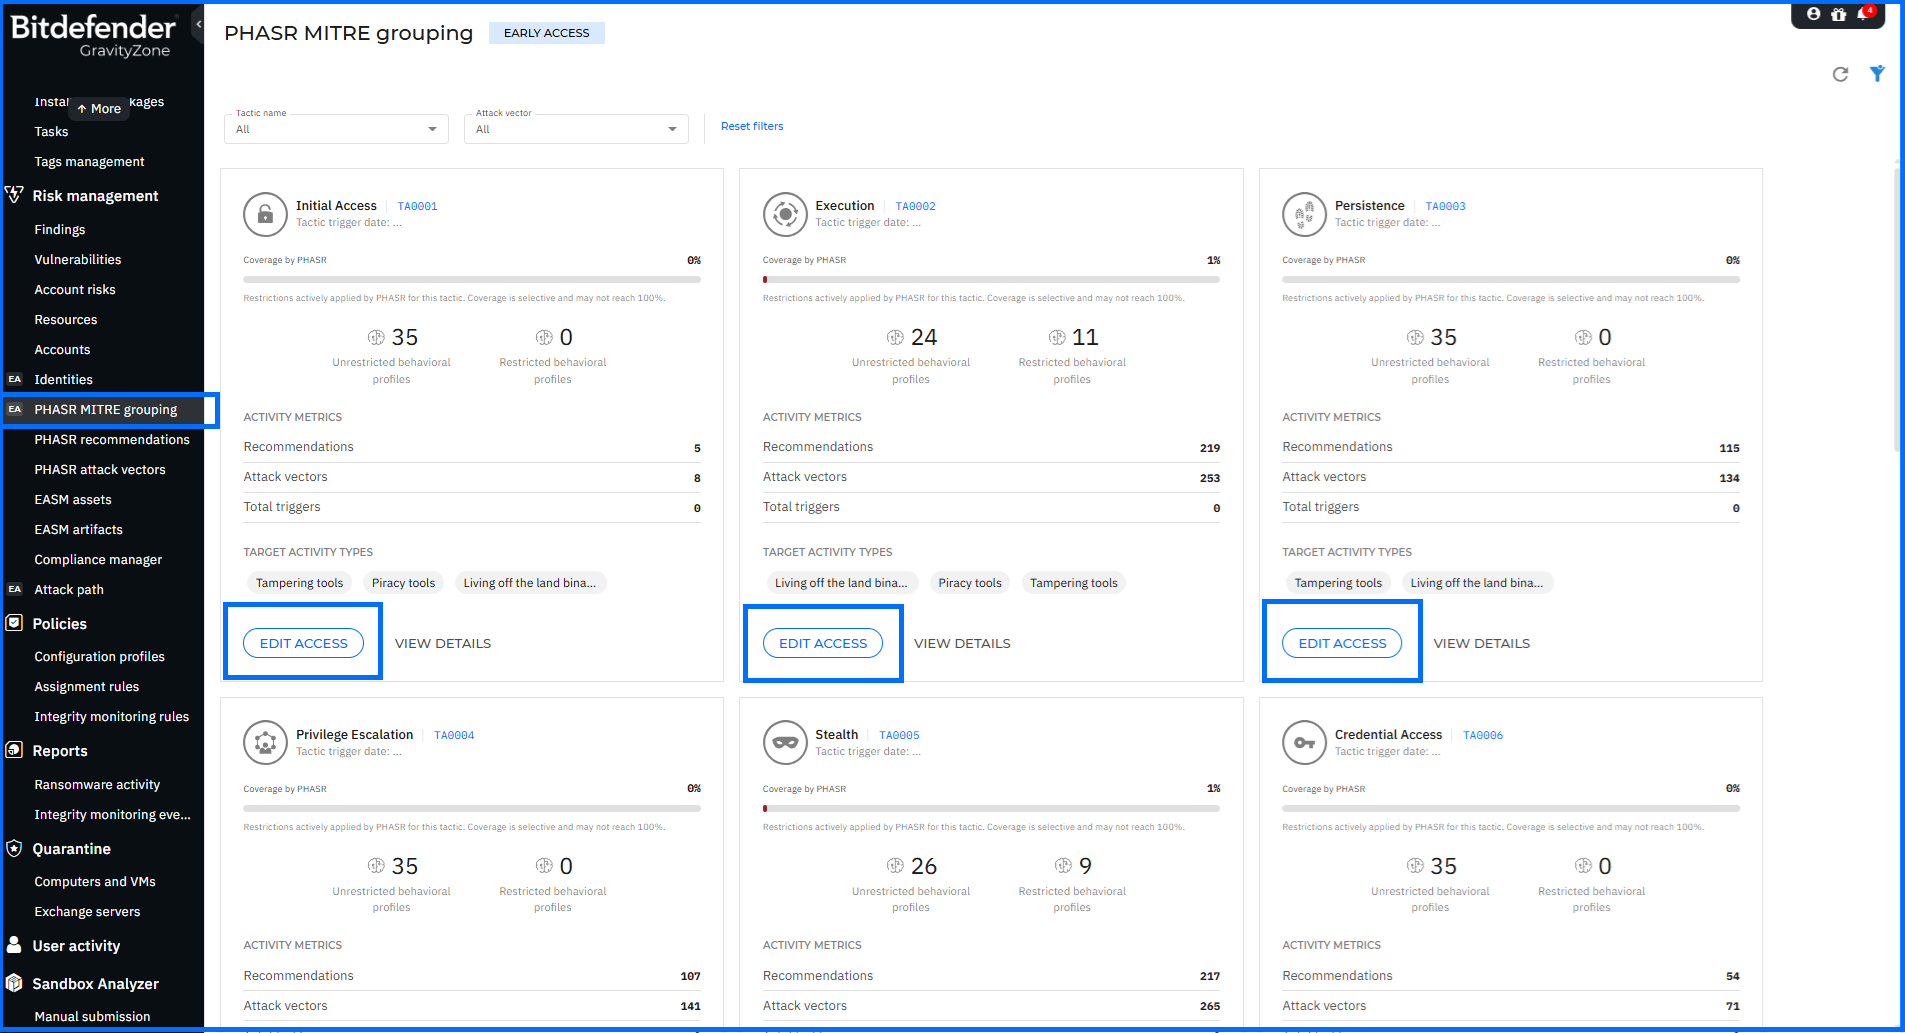Click Piracy tools chip on Execution card
The width and height of the screenshot is (1905, 1033).
pos(970,583)
